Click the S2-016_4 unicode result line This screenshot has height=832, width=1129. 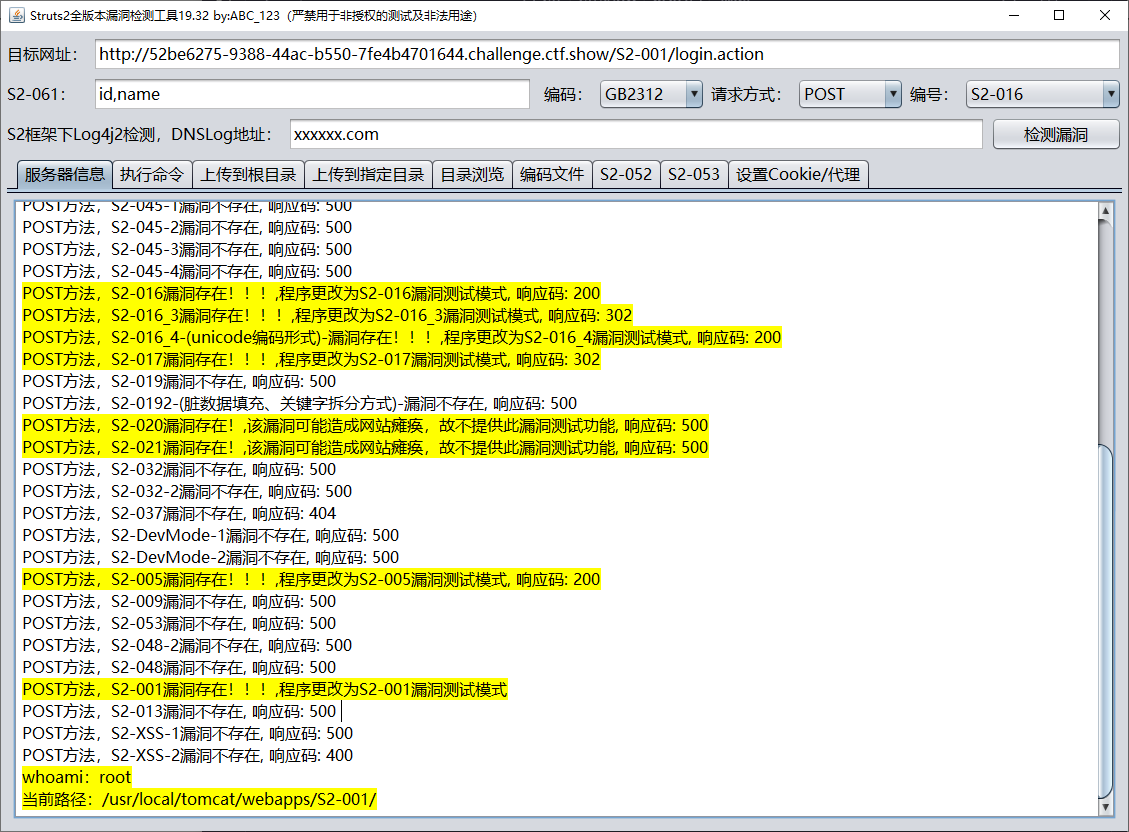402,338
